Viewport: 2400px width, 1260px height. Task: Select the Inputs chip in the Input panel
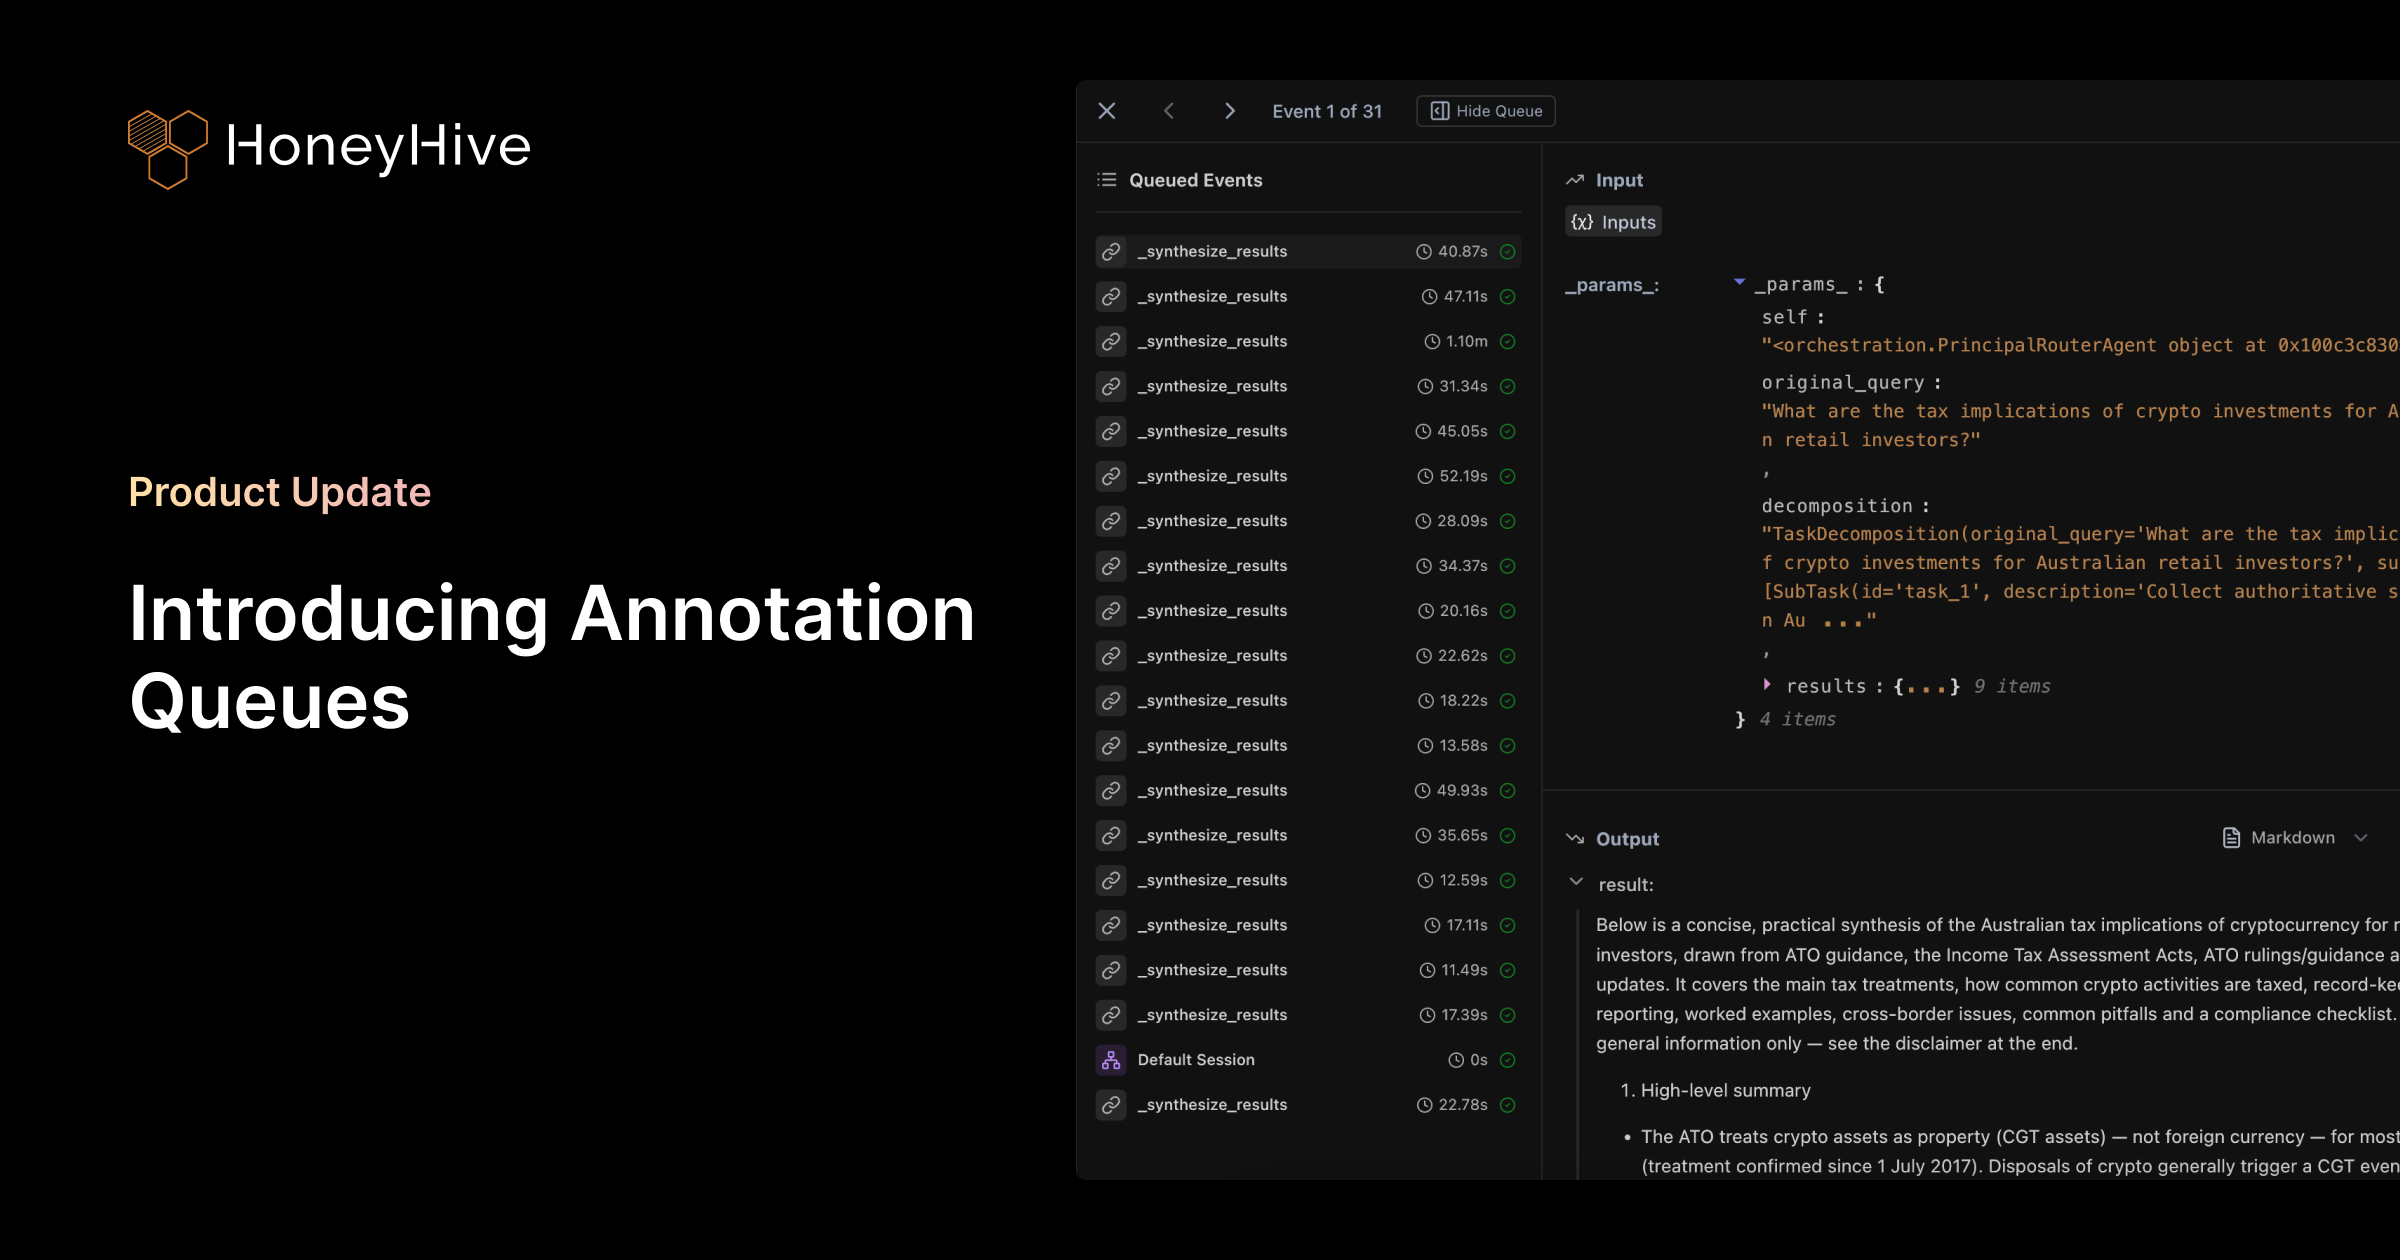click(x=1612, y=221)
